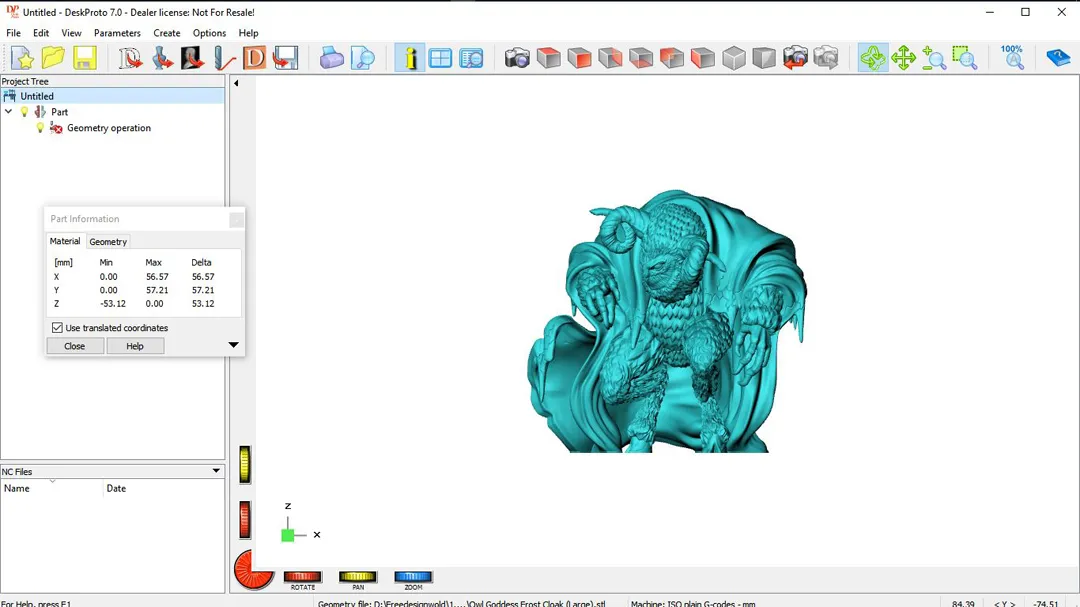
Task: Activate the green four-arrow pan mode icon
Action: tap(903, 58)
